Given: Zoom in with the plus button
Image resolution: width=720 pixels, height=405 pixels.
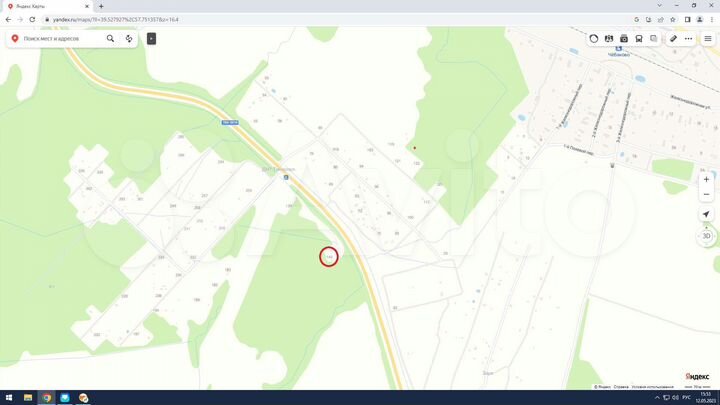Looking at the screenshot, I should (706, 180).
